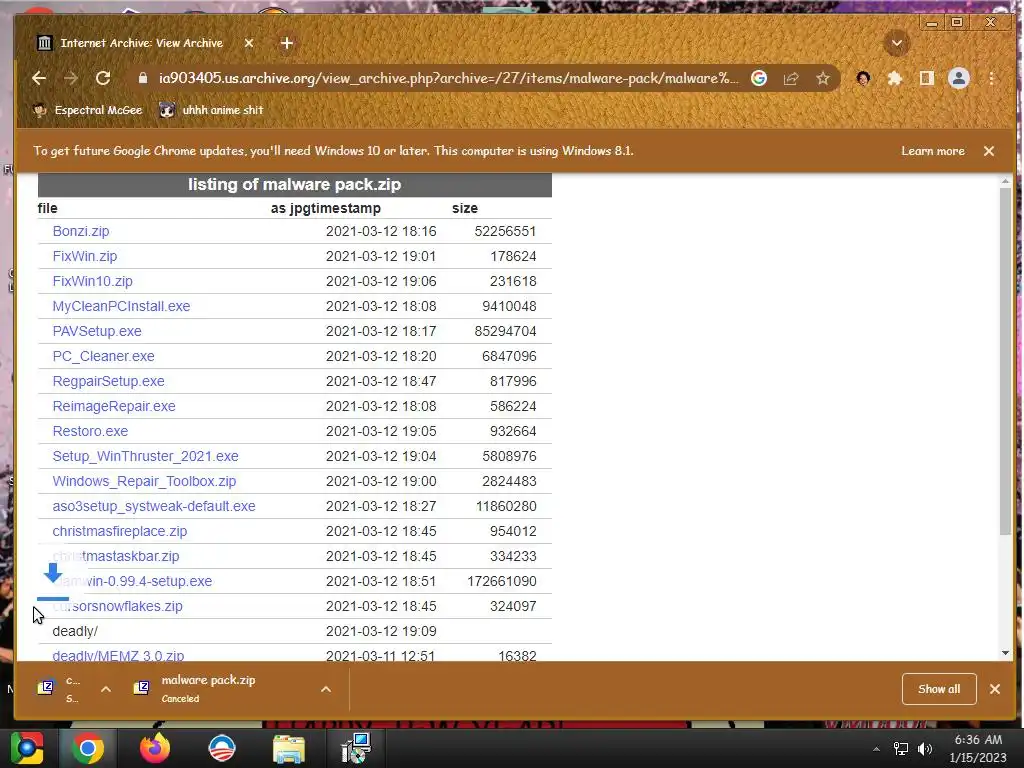Open Windows_Repair_Toolbox.zip link
Viewport: 1024px width, 768px height.
coord(144,481)
